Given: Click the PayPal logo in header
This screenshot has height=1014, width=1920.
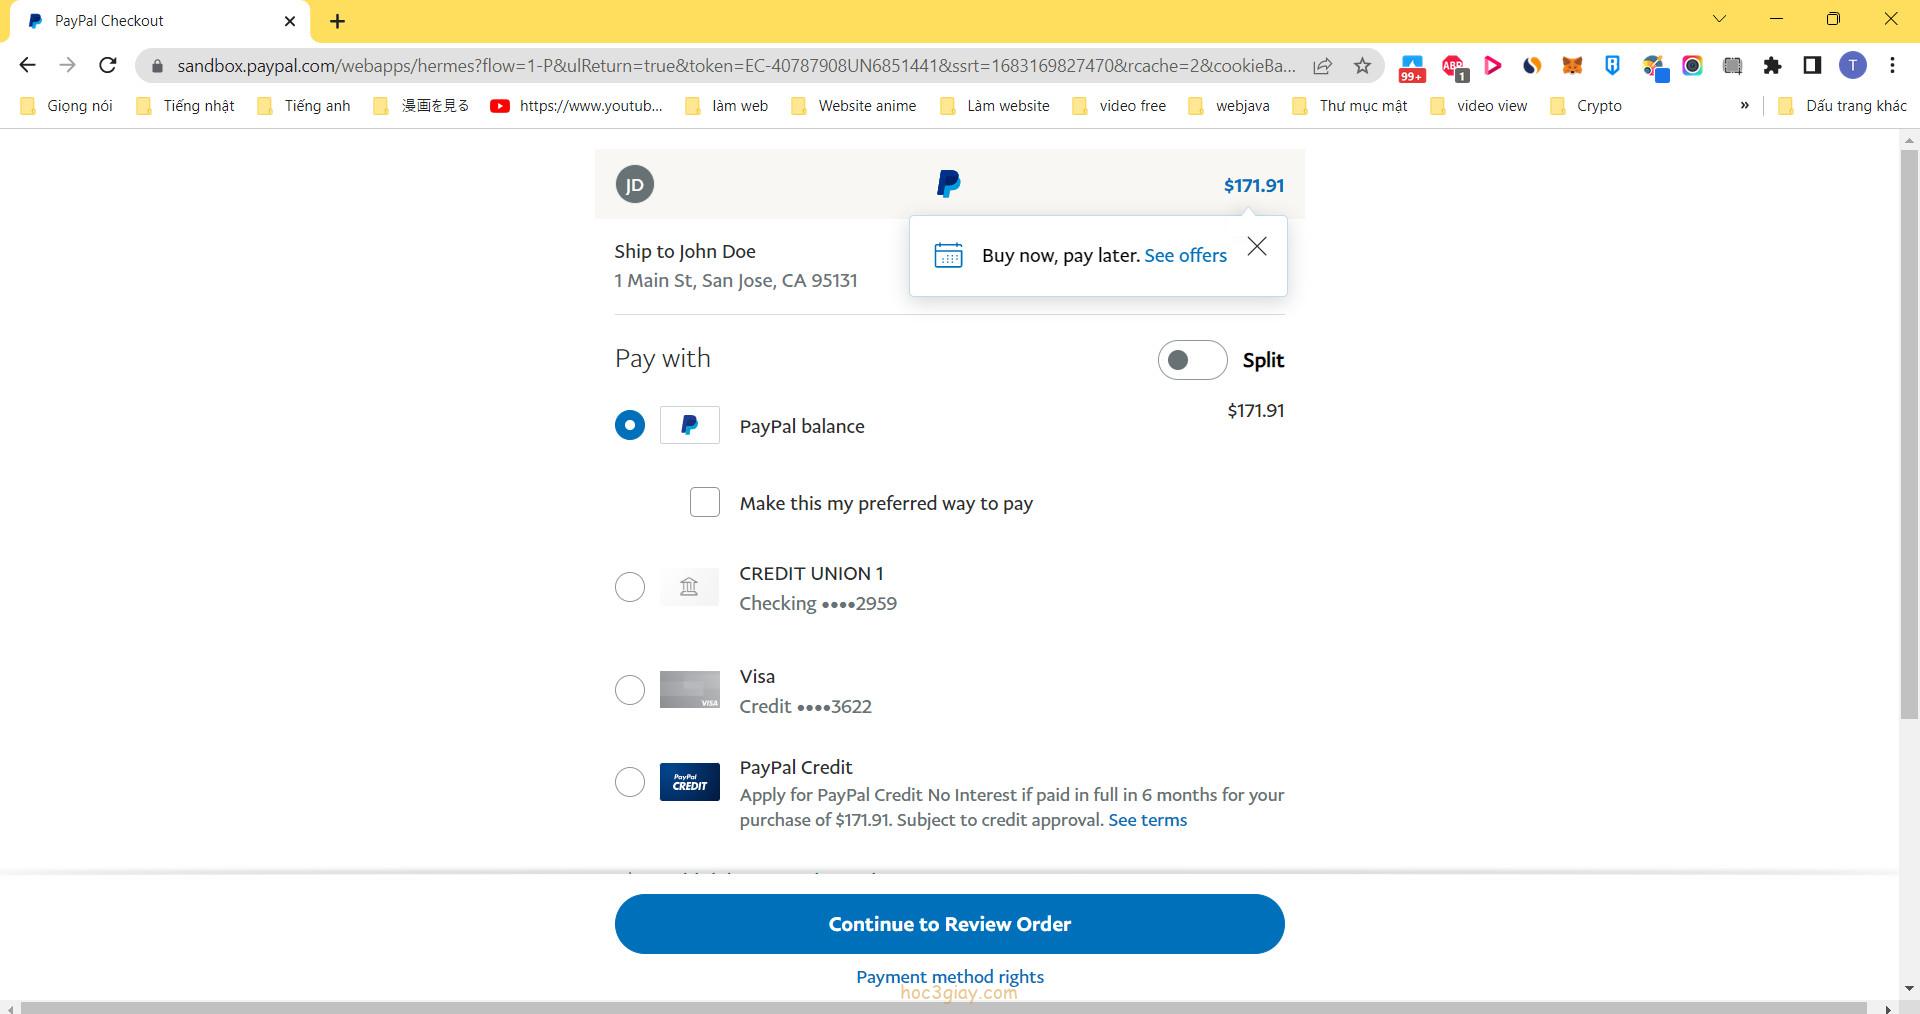Looking at the screenshot, I should click(948, 184).
